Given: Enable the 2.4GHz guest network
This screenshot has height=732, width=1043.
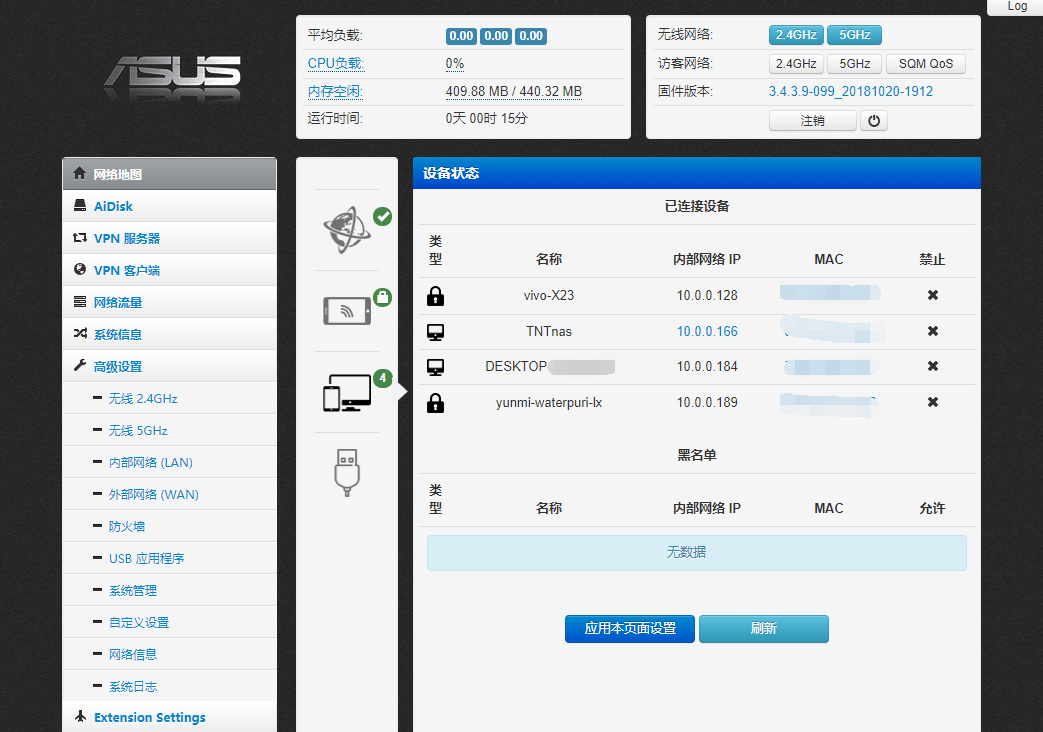Looking at the screenshot, I should (x=795, y=63).
